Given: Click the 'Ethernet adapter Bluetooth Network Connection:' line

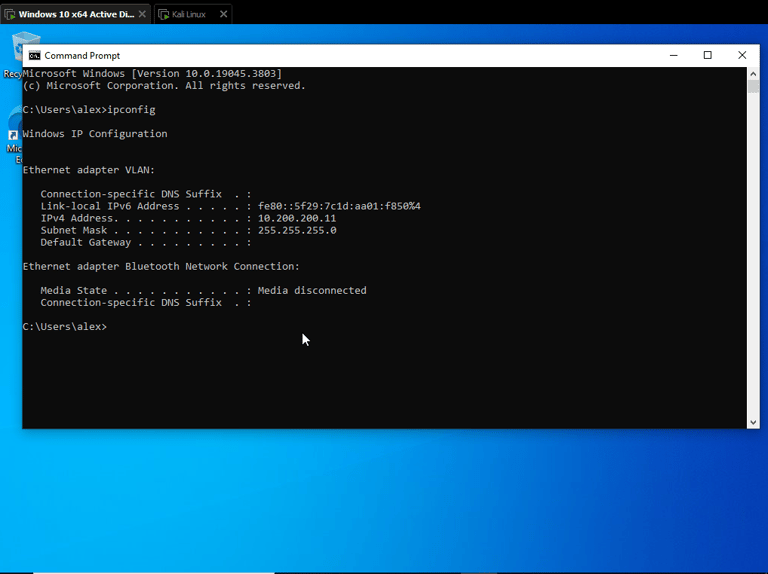Looking at the screenshot, I should [161, 266].
